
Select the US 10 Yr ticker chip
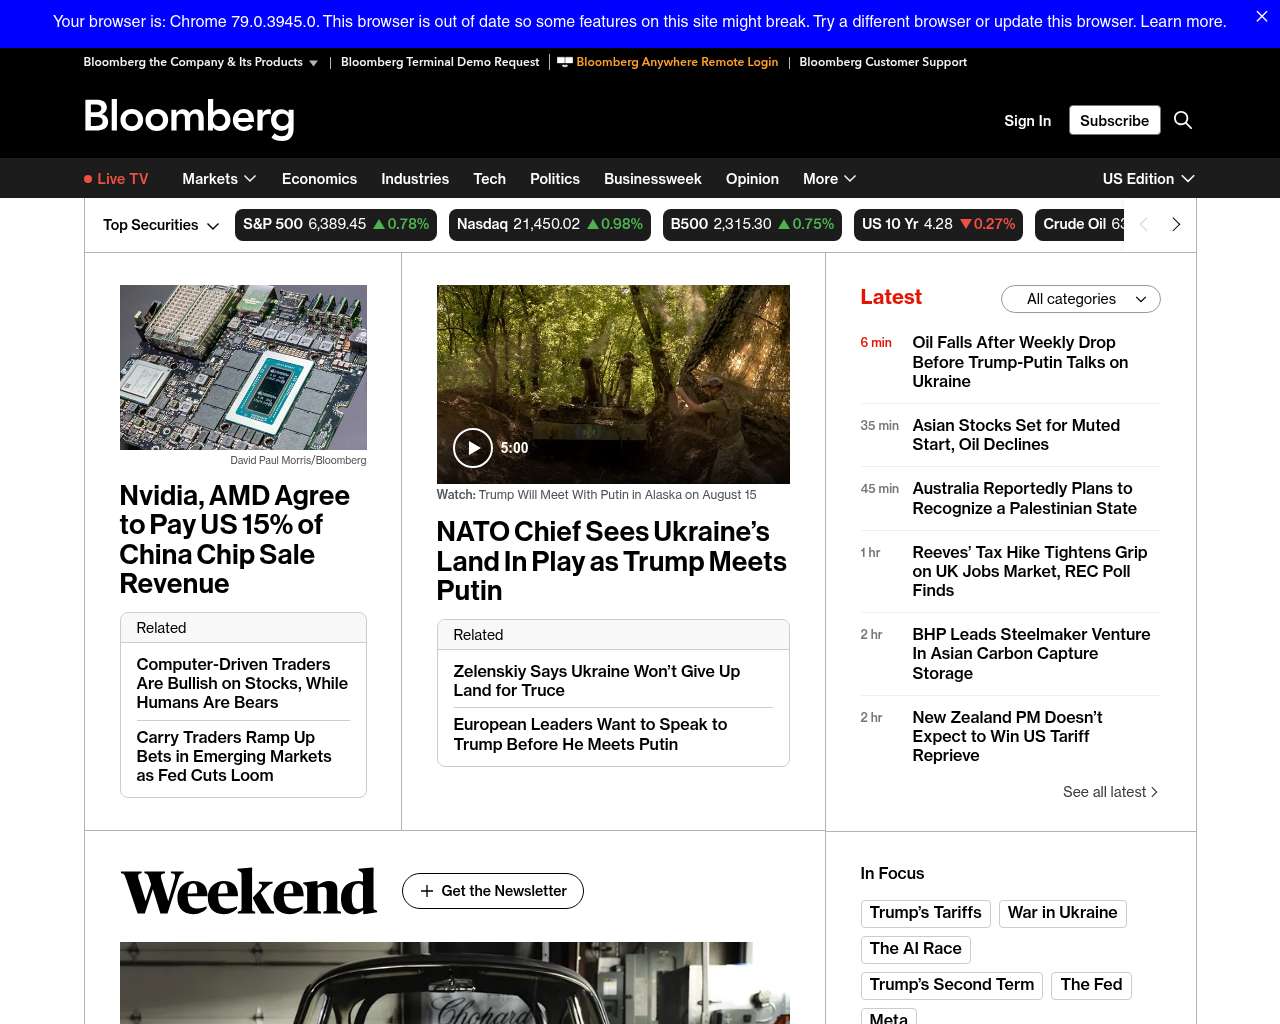(x=939, y=224)
